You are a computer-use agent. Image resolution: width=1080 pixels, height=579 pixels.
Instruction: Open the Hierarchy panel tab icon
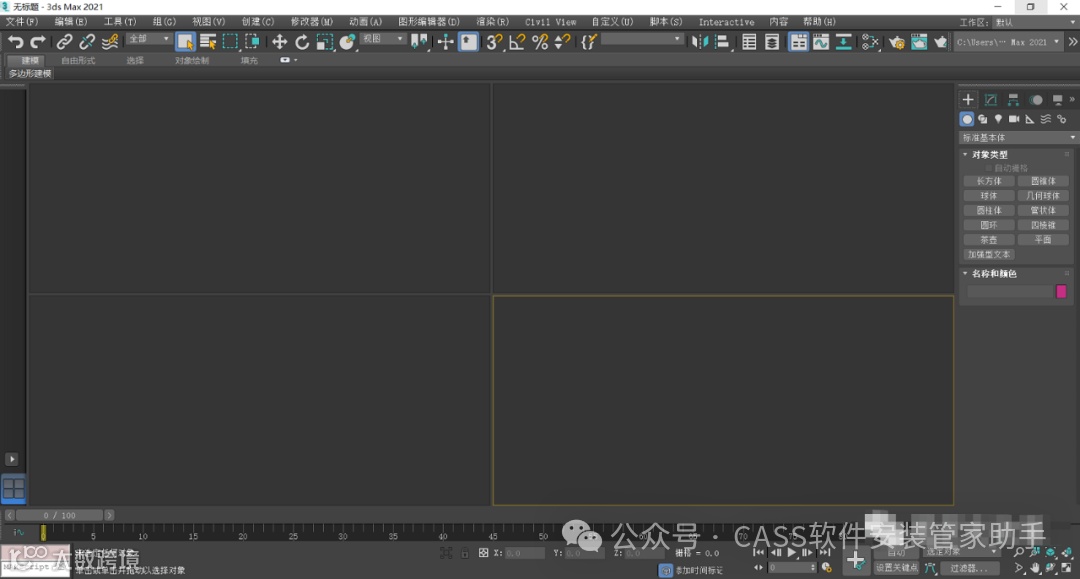pos(1013,100)
